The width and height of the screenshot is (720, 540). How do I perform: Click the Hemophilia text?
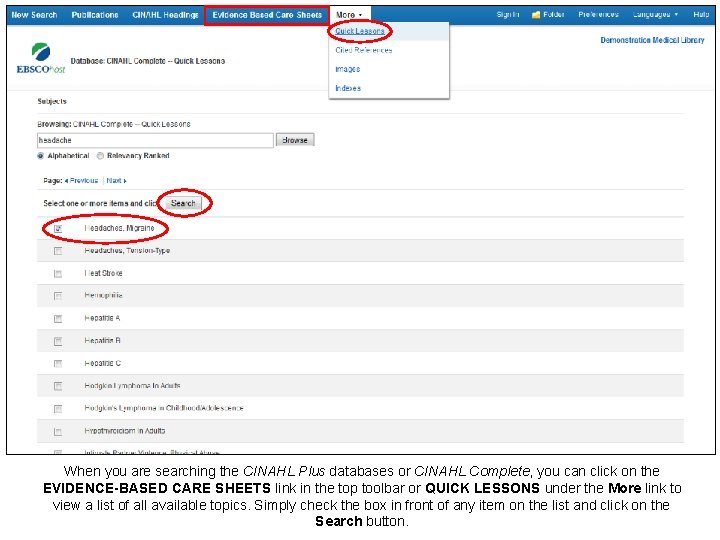[x=103, y=295]
